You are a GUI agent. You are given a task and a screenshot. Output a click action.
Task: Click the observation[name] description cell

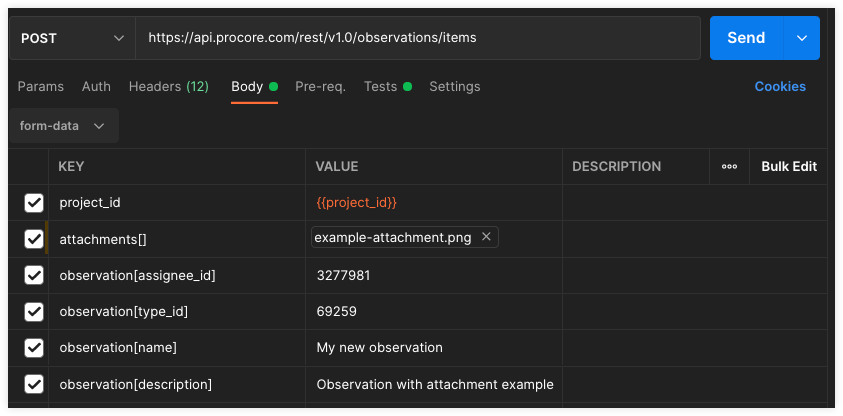tap(695, 348)
